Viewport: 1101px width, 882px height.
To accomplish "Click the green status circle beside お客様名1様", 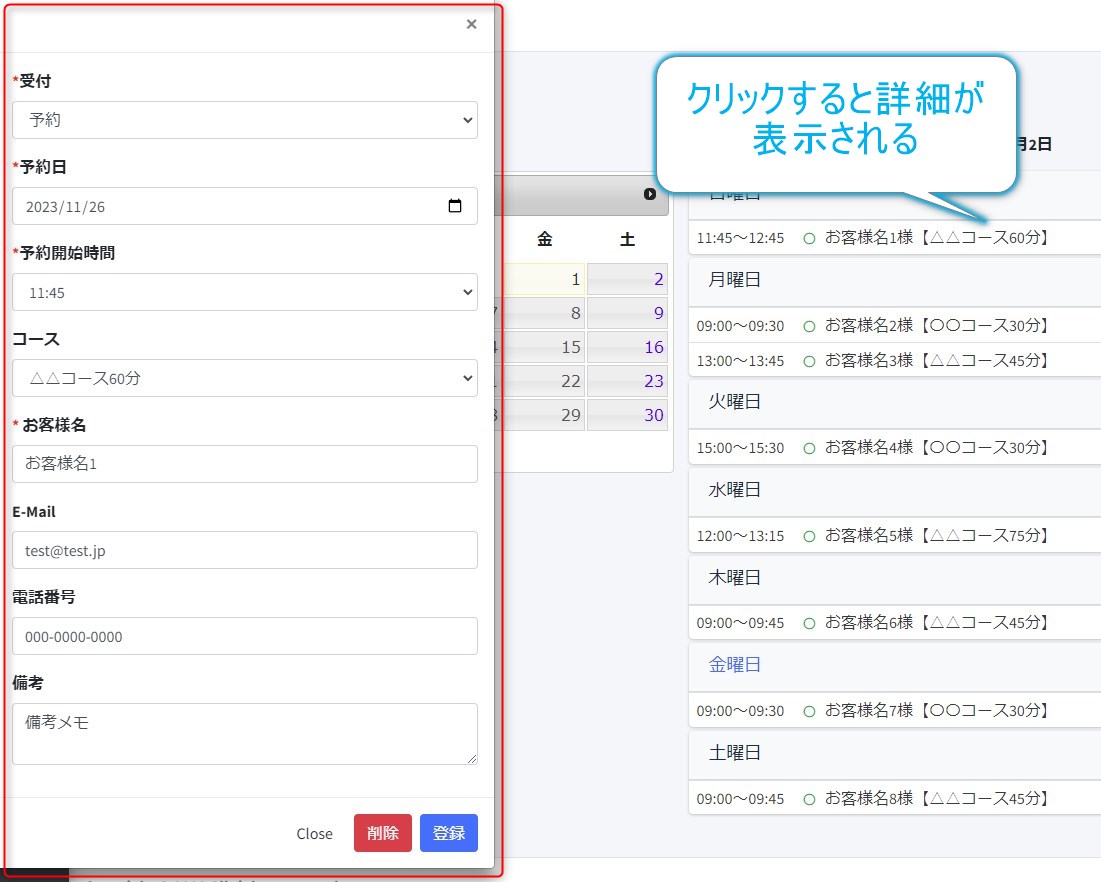I will (808, 238).
